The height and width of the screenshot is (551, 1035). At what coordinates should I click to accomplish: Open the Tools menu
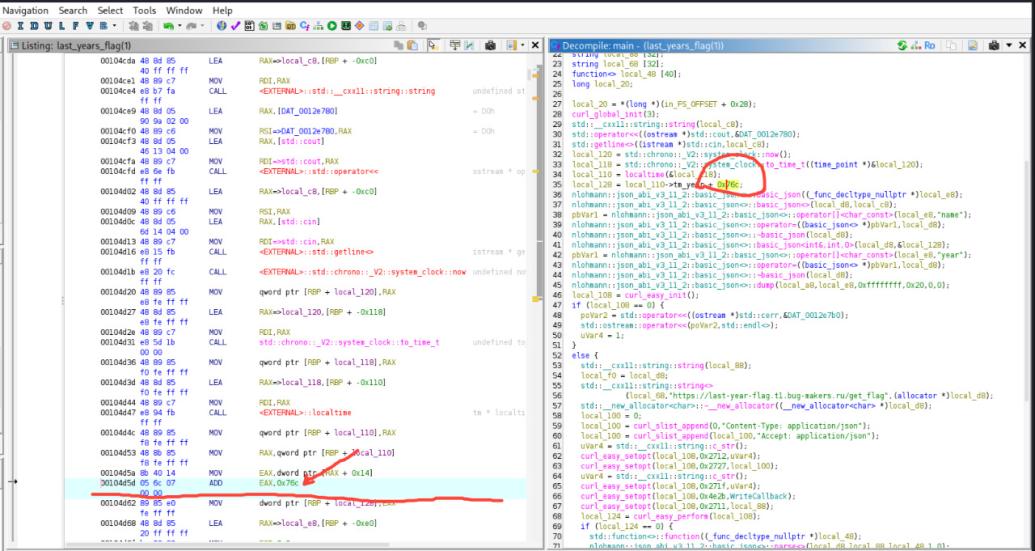point(145,11)
